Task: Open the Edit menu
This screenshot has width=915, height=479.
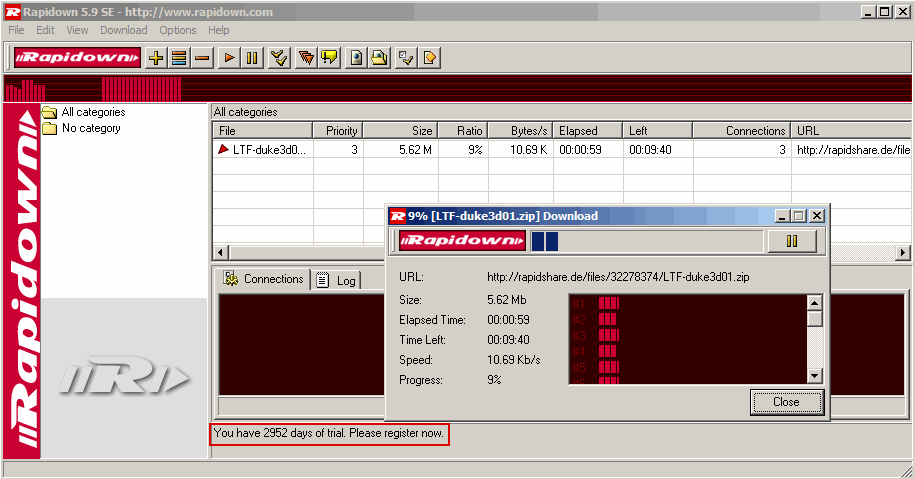Action: (x=46, y=30)
